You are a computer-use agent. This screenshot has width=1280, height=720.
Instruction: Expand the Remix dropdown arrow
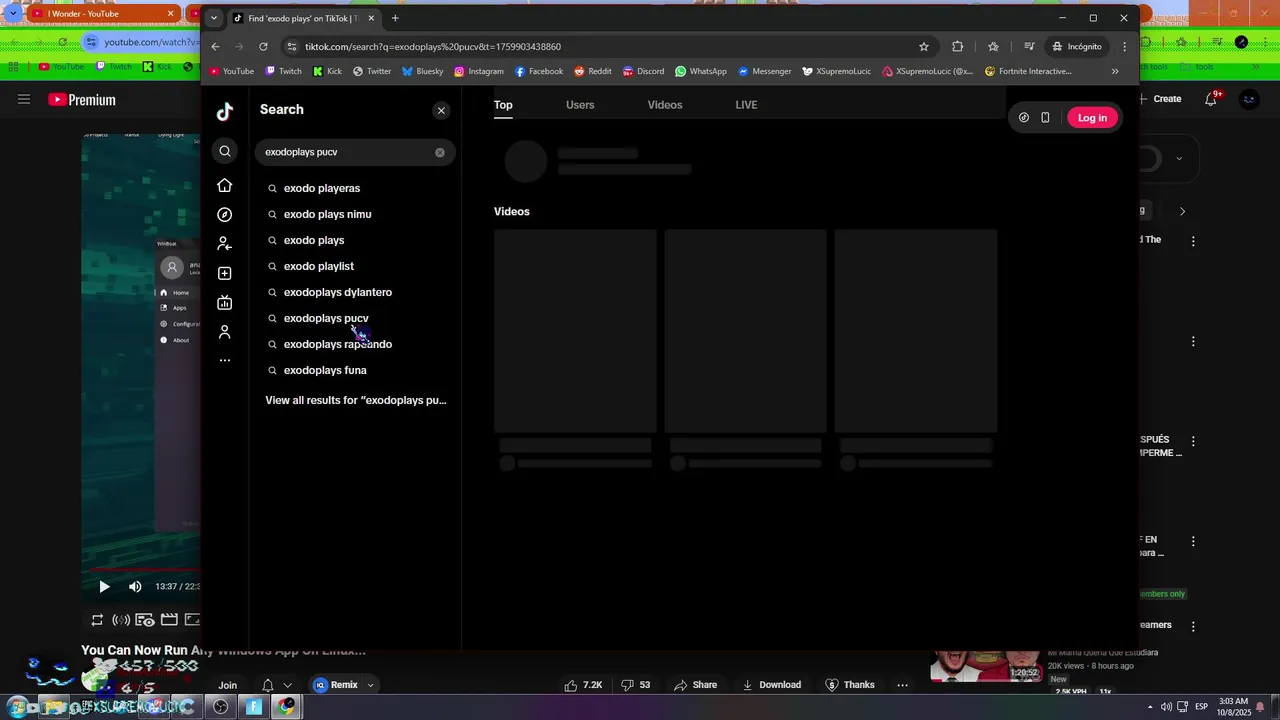(x=370, y=685)
